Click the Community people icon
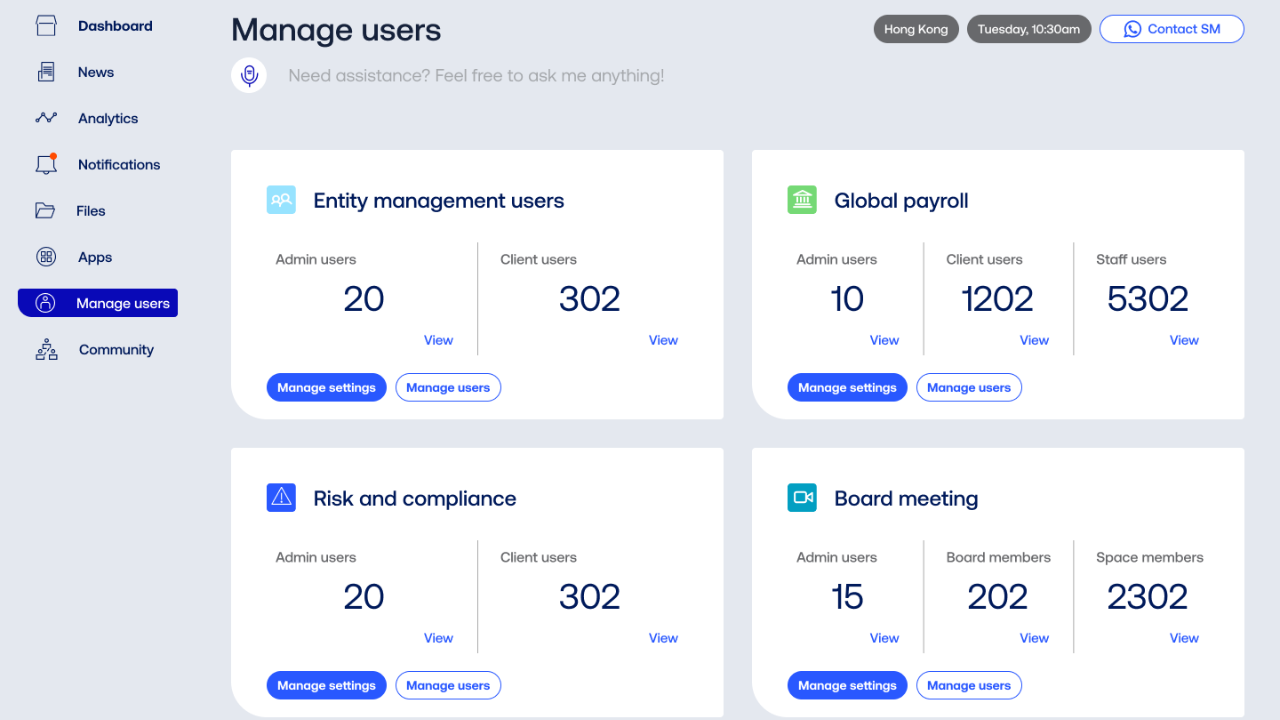The height and width of the screenshot is (720, 1280). [46, 350]
